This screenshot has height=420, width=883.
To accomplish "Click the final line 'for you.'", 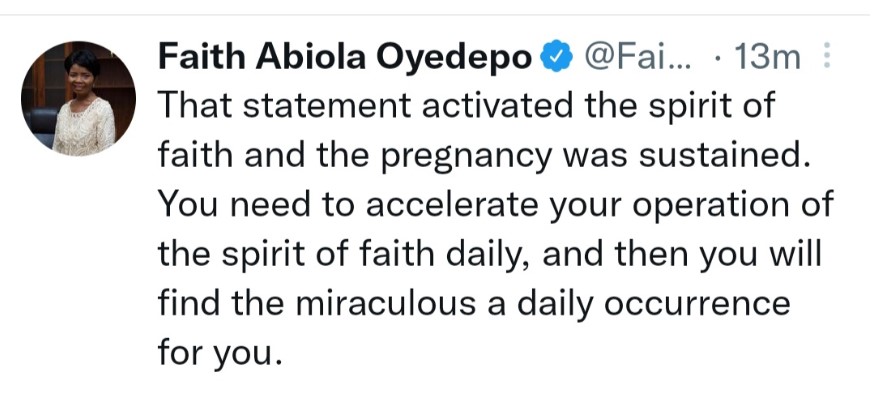I will (x=218, y=355).
